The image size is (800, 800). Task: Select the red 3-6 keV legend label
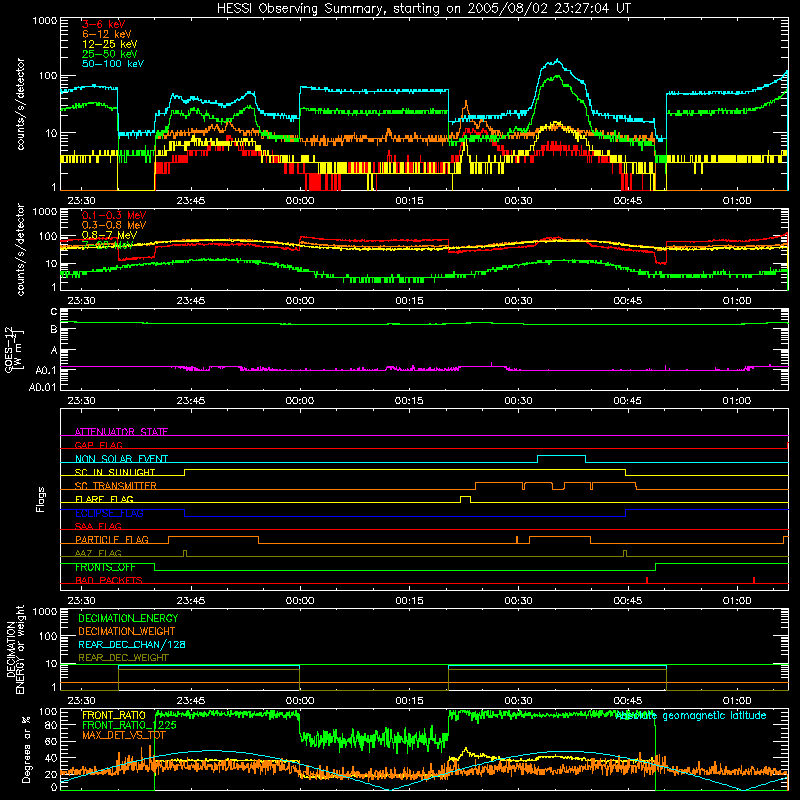click(103, 24)
